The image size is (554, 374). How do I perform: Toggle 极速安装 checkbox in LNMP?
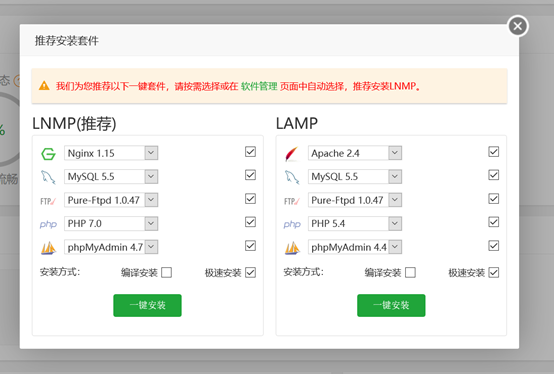tap(250, 273)
